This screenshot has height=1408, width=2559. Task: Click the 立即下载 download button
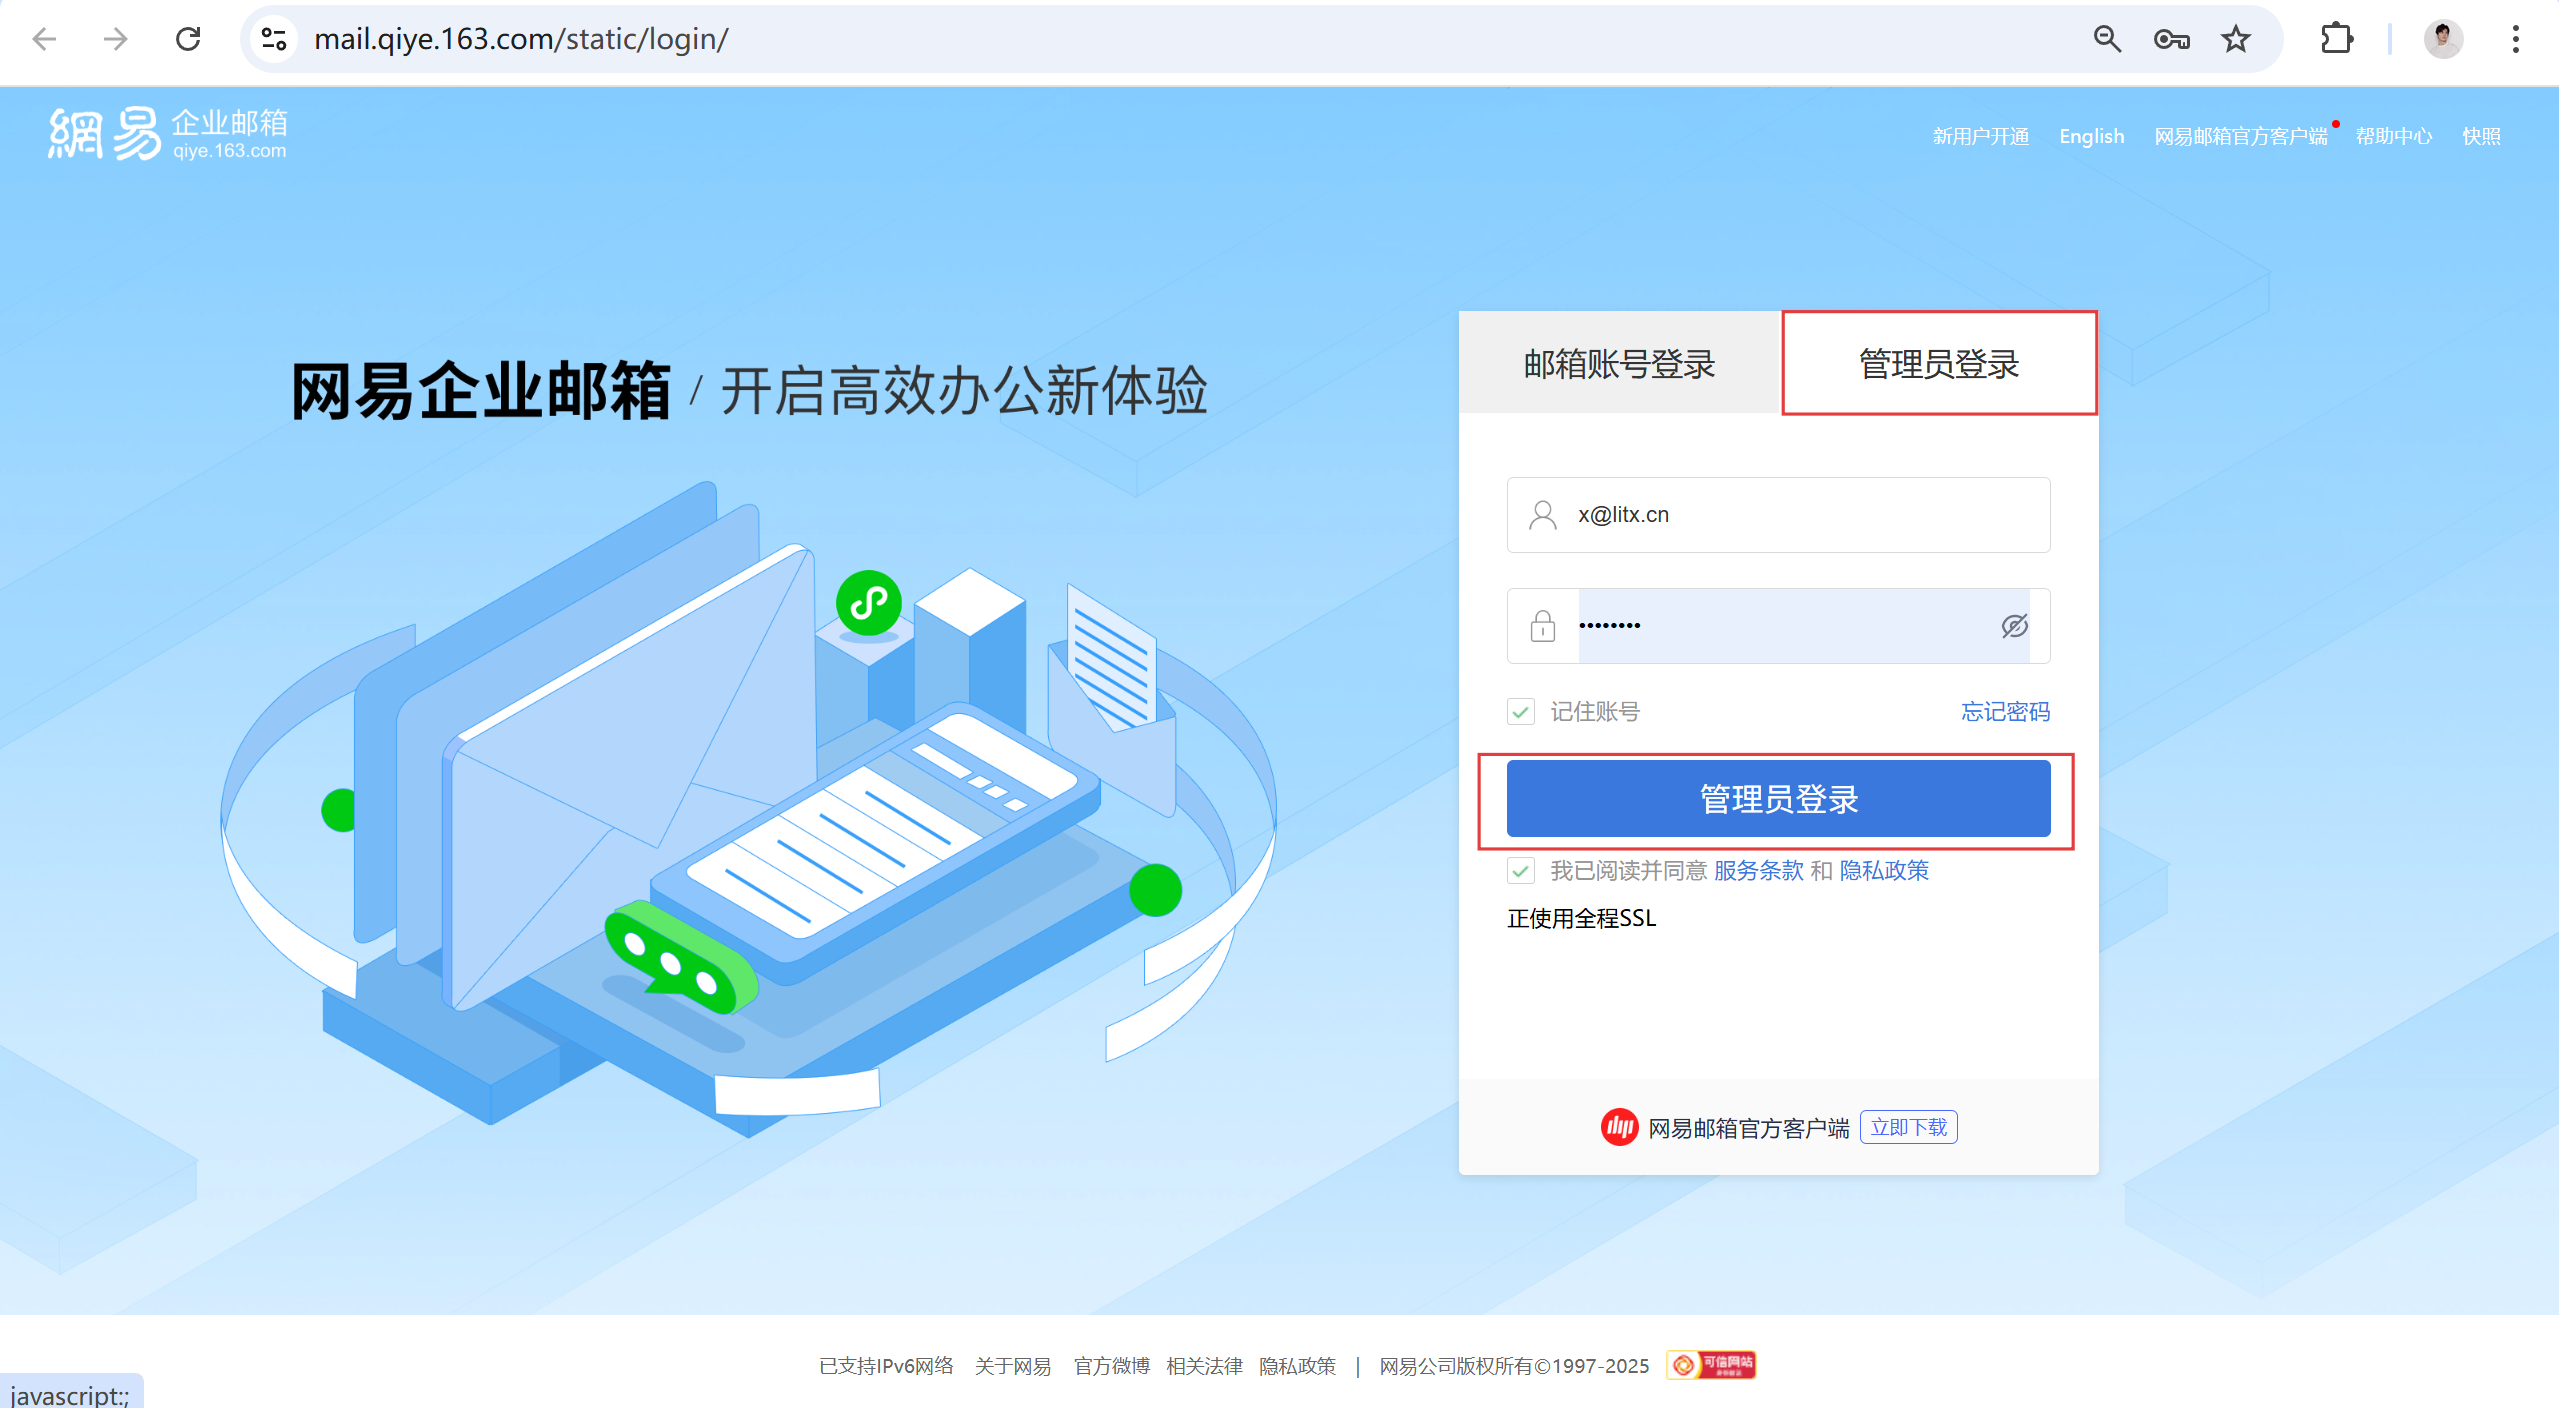coord(1907,1126)
